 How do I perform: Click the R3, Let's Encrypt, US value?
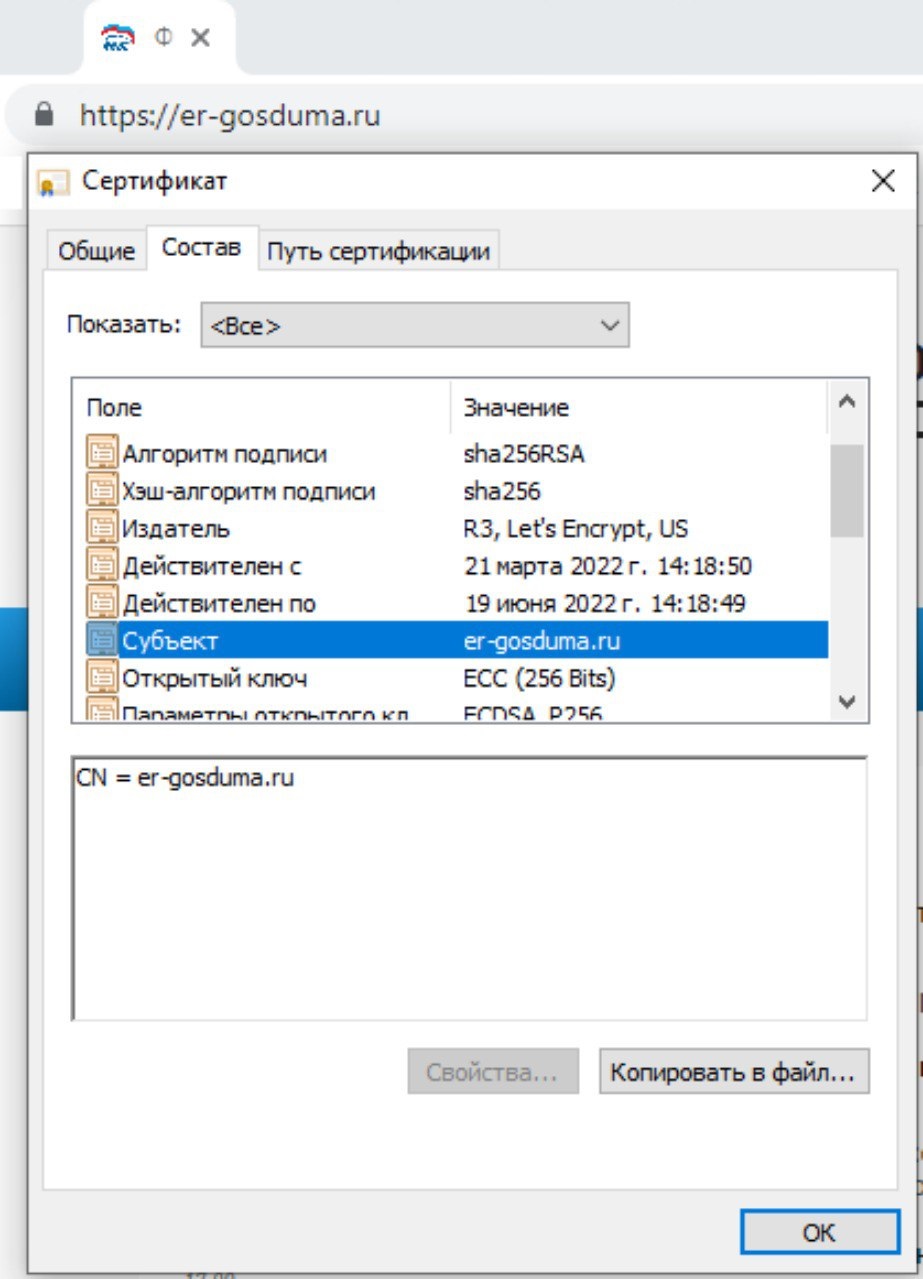point(576,529)
